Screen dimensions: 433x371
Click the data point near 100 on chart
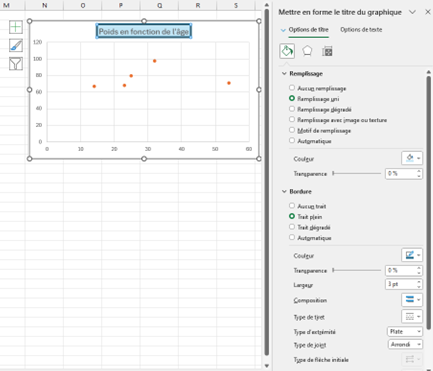click(154, 61)
